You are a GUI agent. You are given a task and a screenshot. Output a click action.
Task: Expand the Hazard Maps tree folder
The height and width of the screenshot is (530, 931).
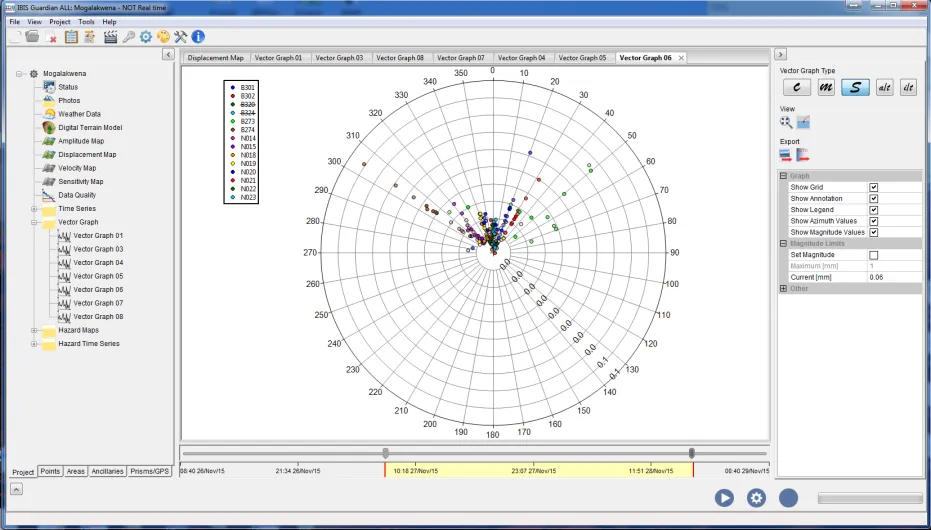35,330
